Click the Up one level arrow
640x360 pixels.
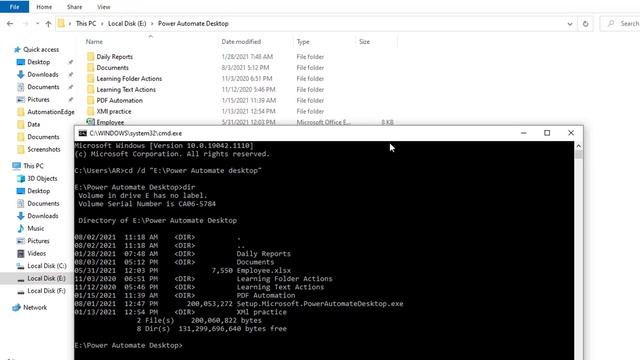[48, 24]
